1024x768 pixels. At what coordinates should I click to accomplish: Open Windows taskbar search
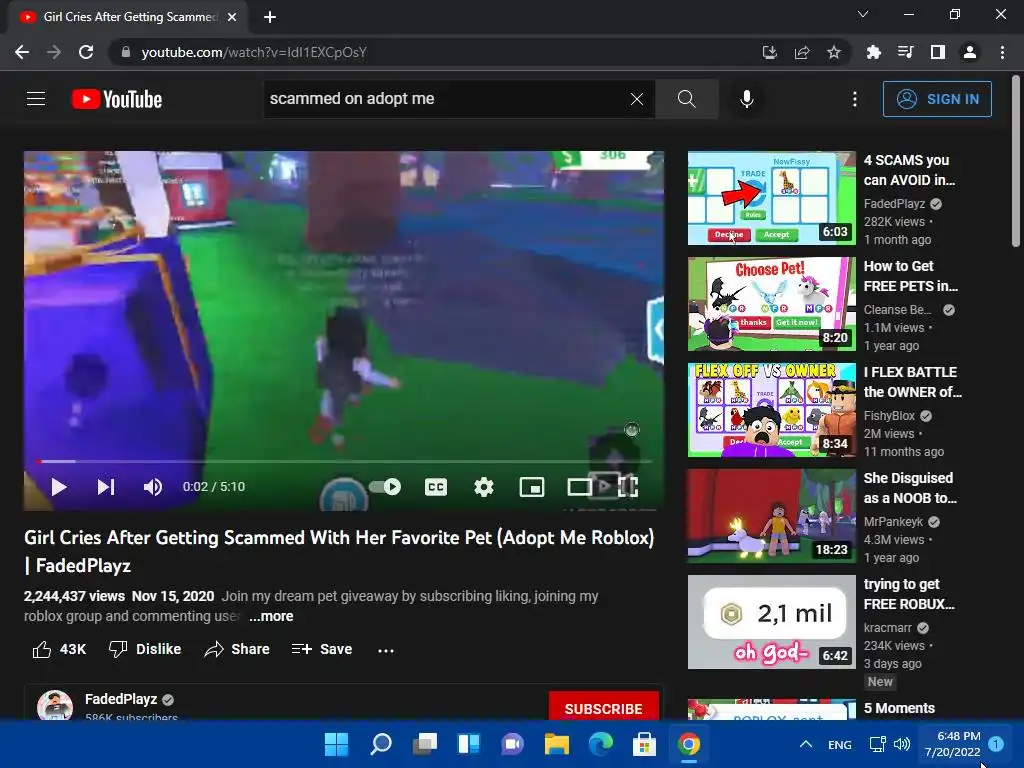381,744
